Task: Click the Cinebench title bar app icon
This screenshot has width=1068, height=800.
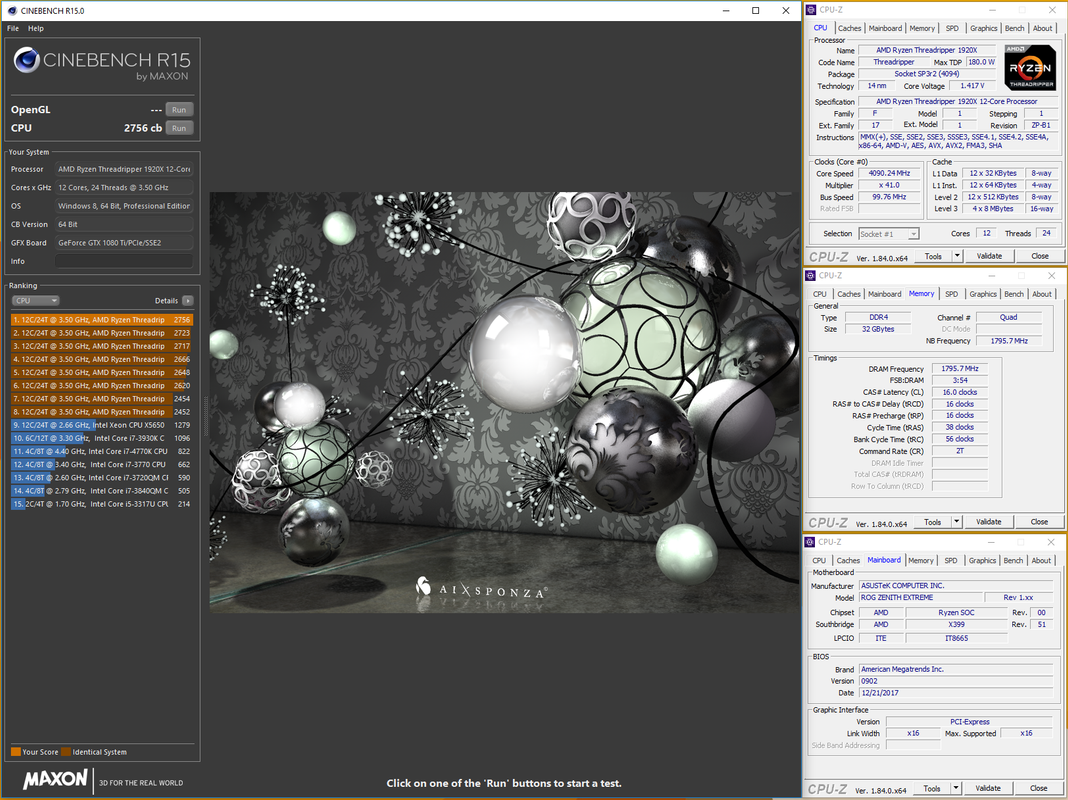Action: click(x=10, y=10)
